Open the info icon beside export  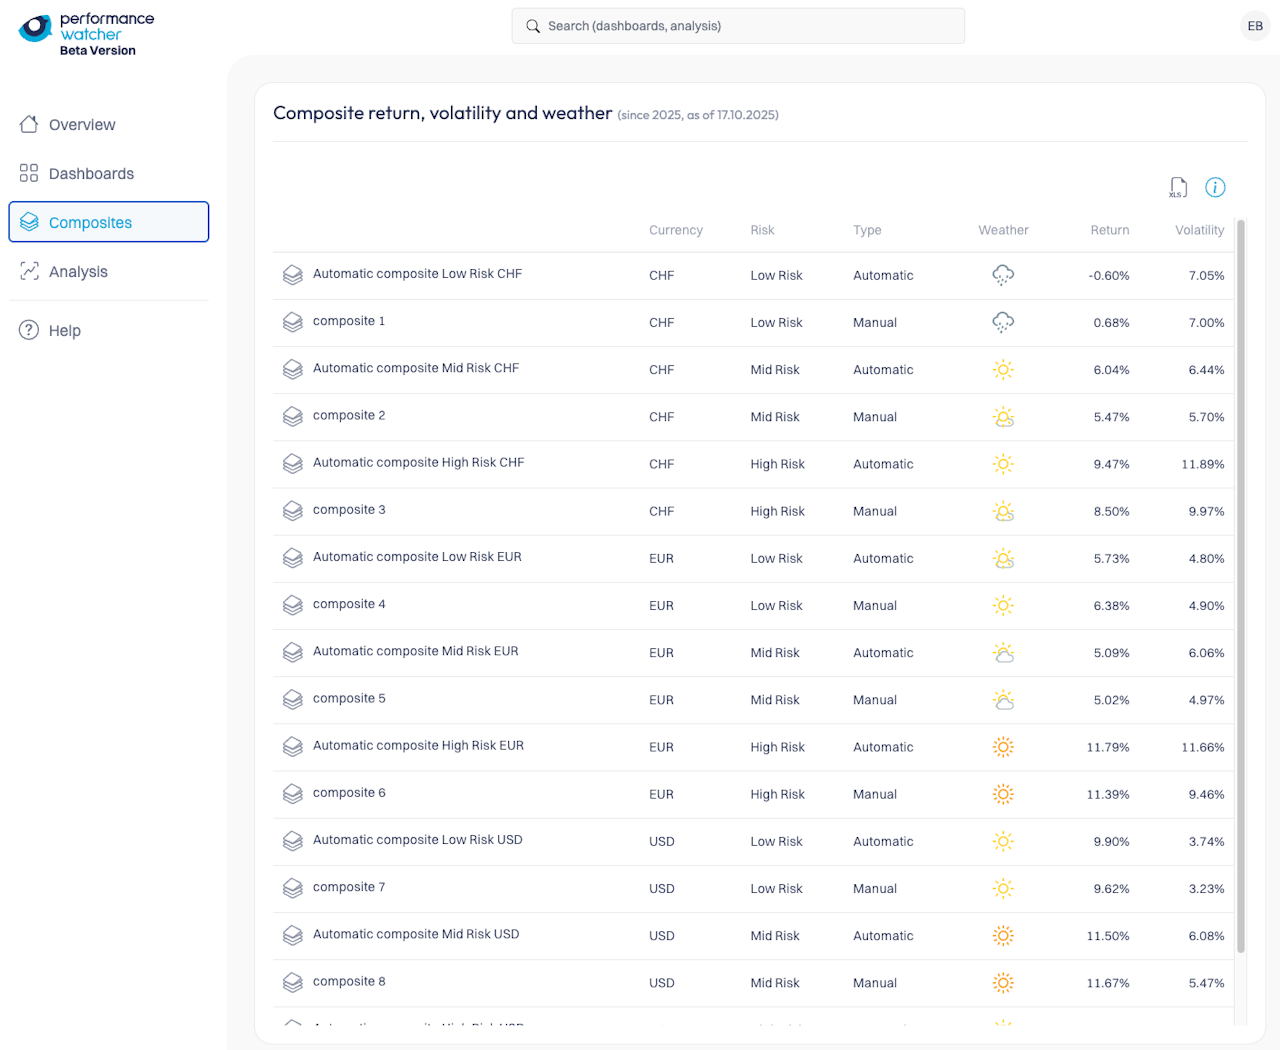click(1215, 187)
